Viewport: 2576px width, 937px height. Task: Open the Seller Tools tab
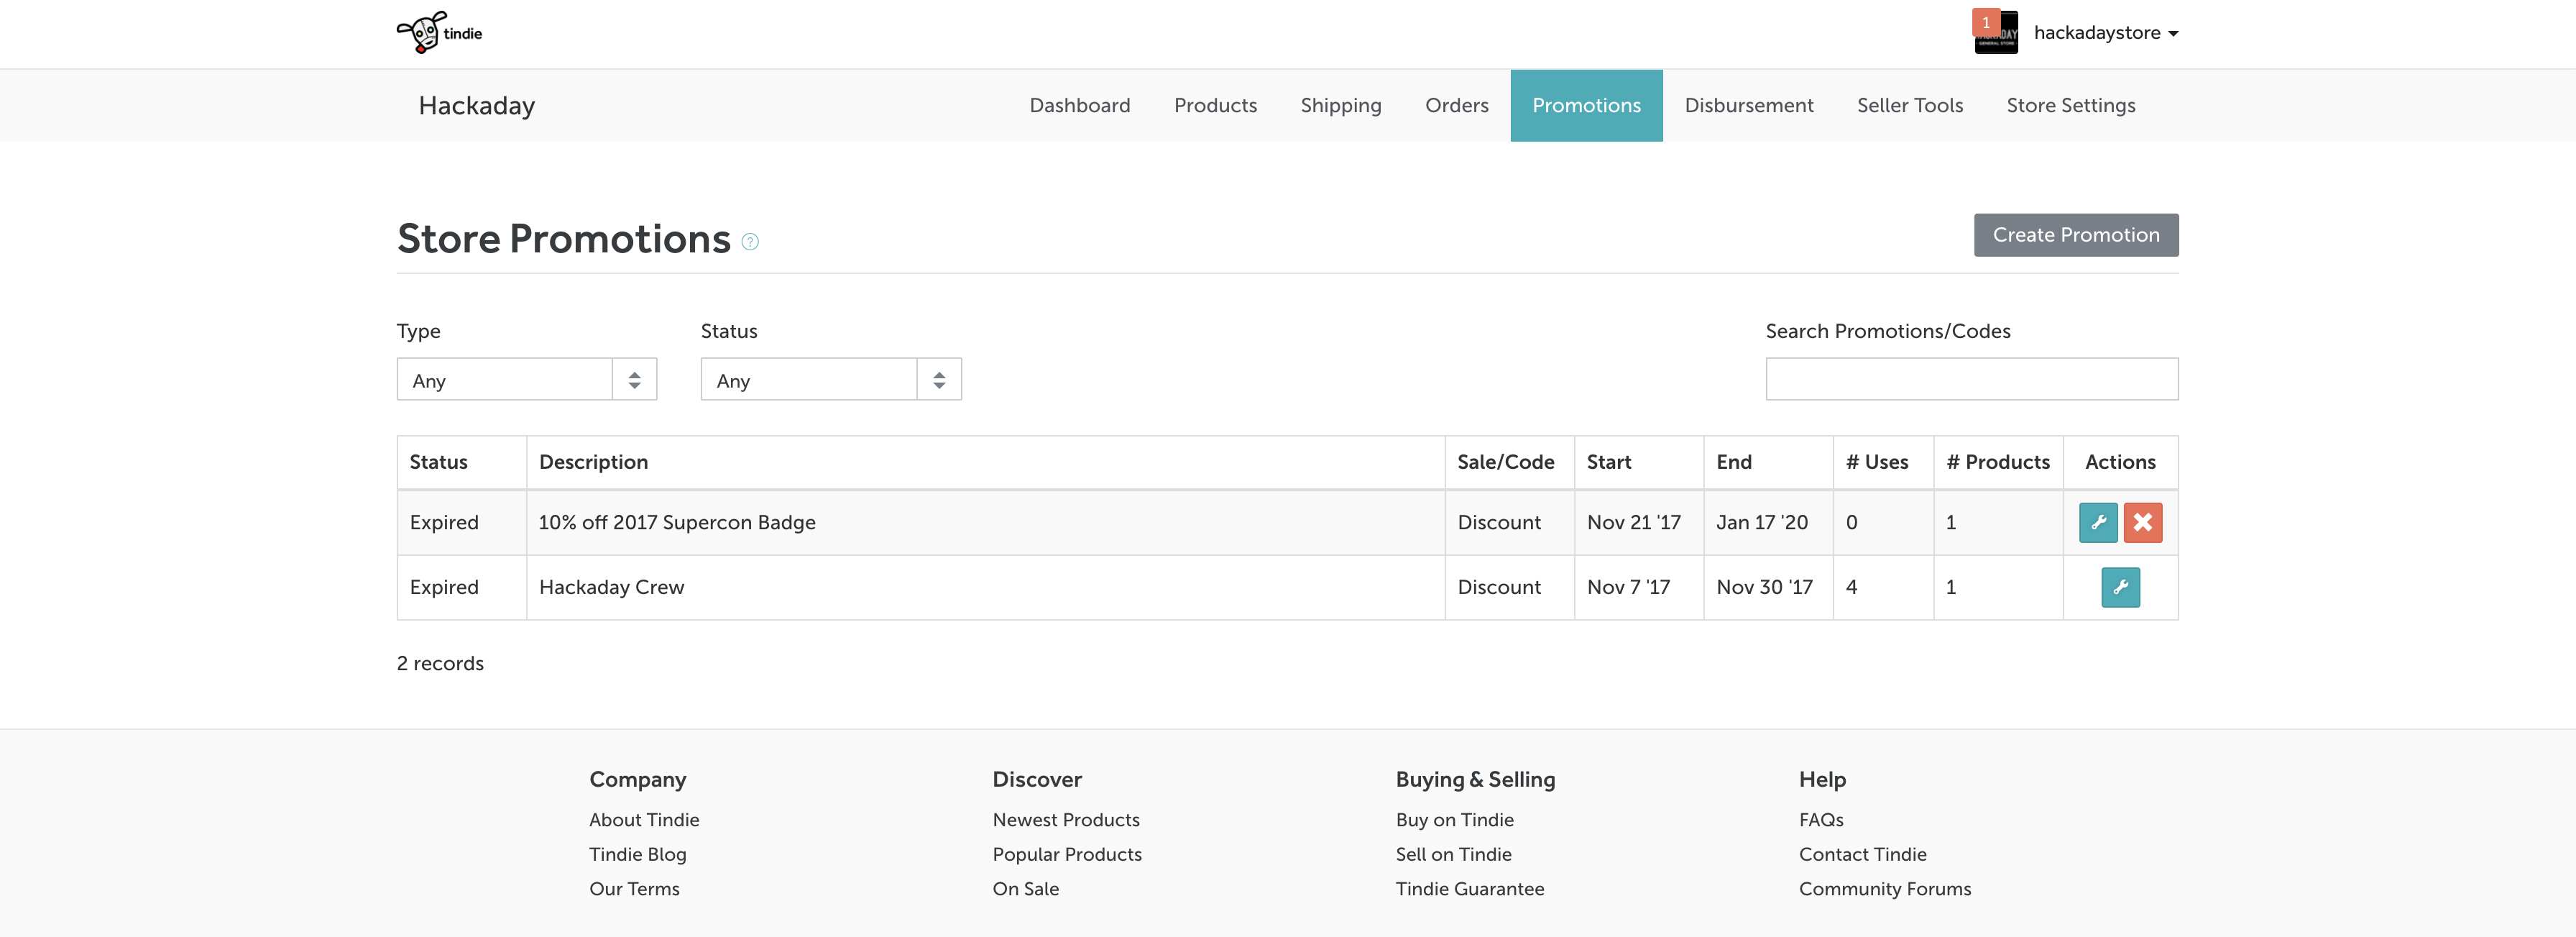pos(1909,106)
